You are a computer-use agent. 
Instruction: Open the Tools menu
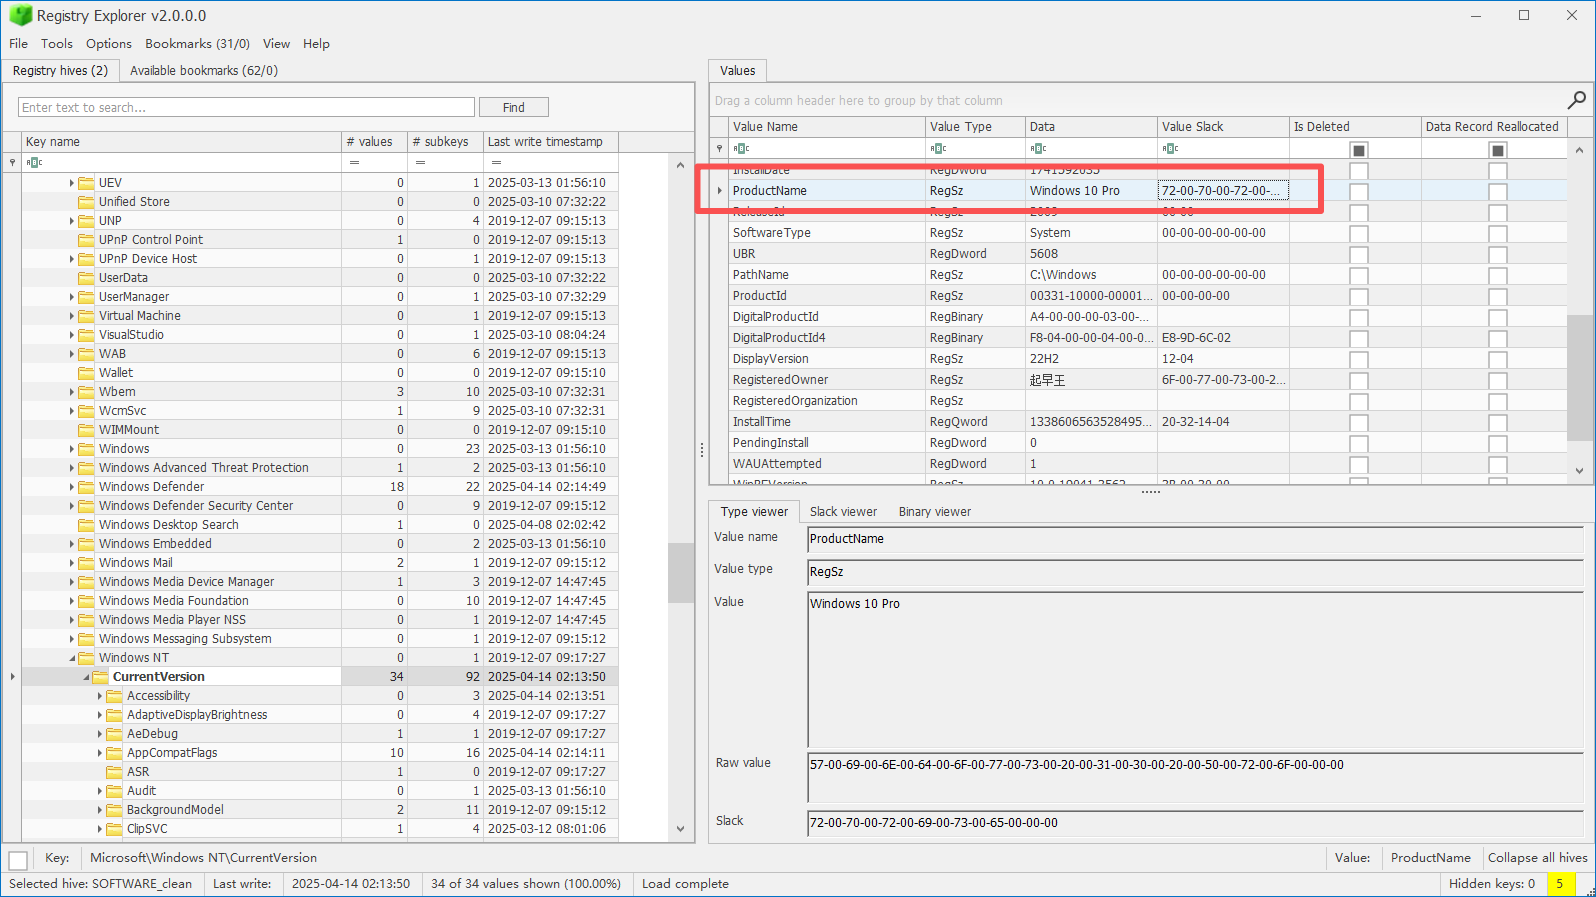click(57, 44)
